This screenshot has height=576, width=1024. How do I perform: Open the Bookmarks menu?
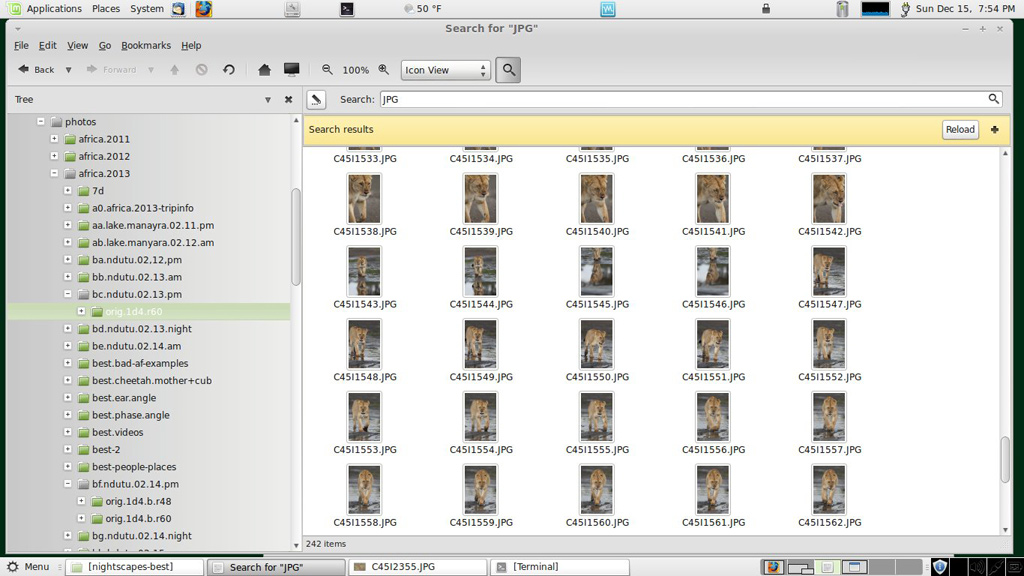click(x=146, y=45)
